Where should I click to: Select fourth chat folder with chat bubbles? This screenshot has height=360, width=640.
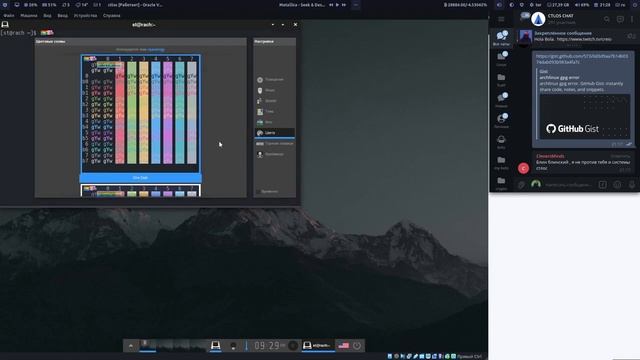[501, 100]
